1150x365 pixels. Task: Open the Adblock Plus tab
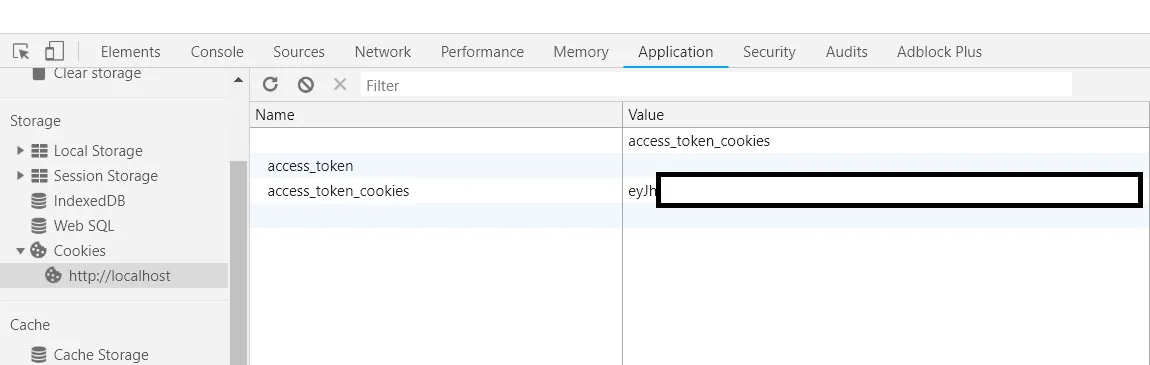[939, 52]
